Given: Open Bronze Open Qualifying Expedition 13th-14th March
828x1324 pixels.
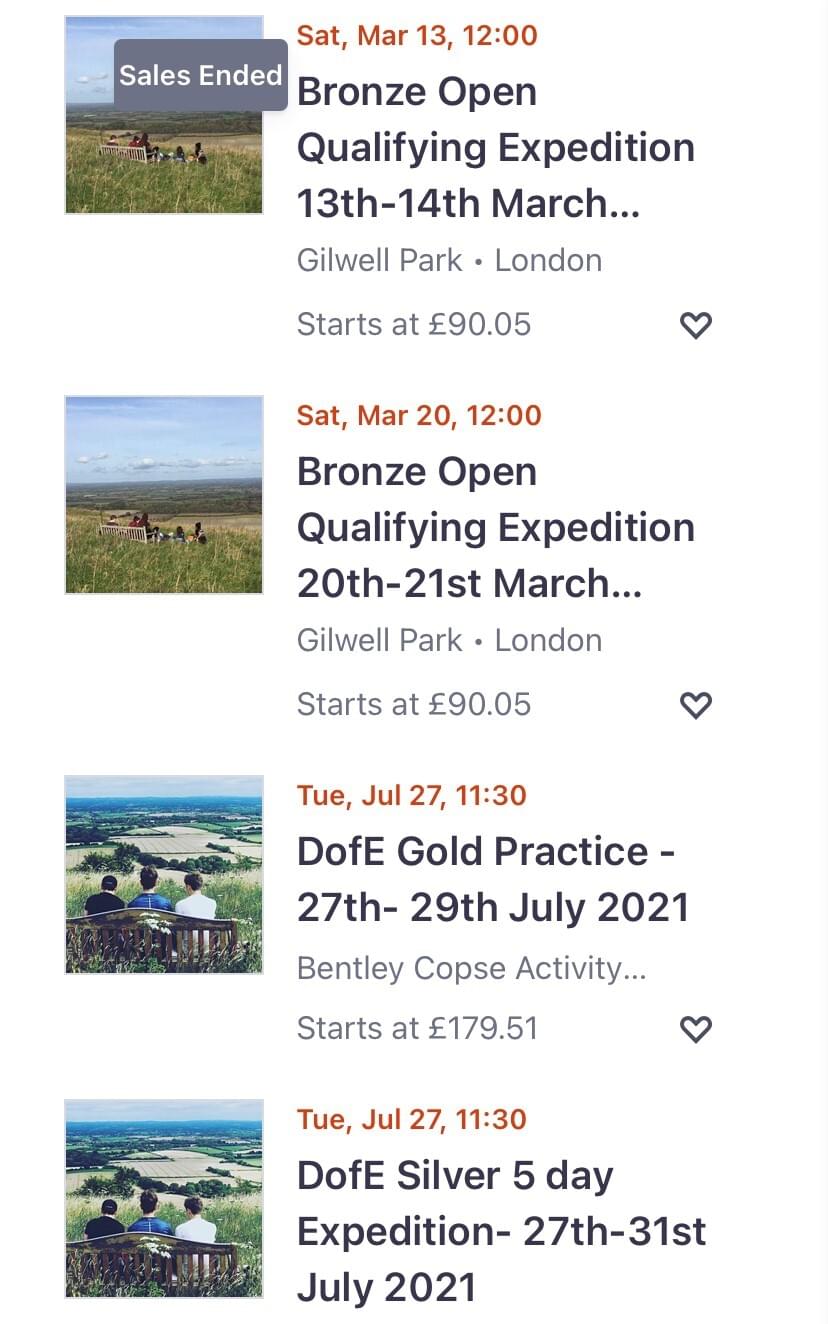Looking at the screenshot, I should (x=495, y=147).
